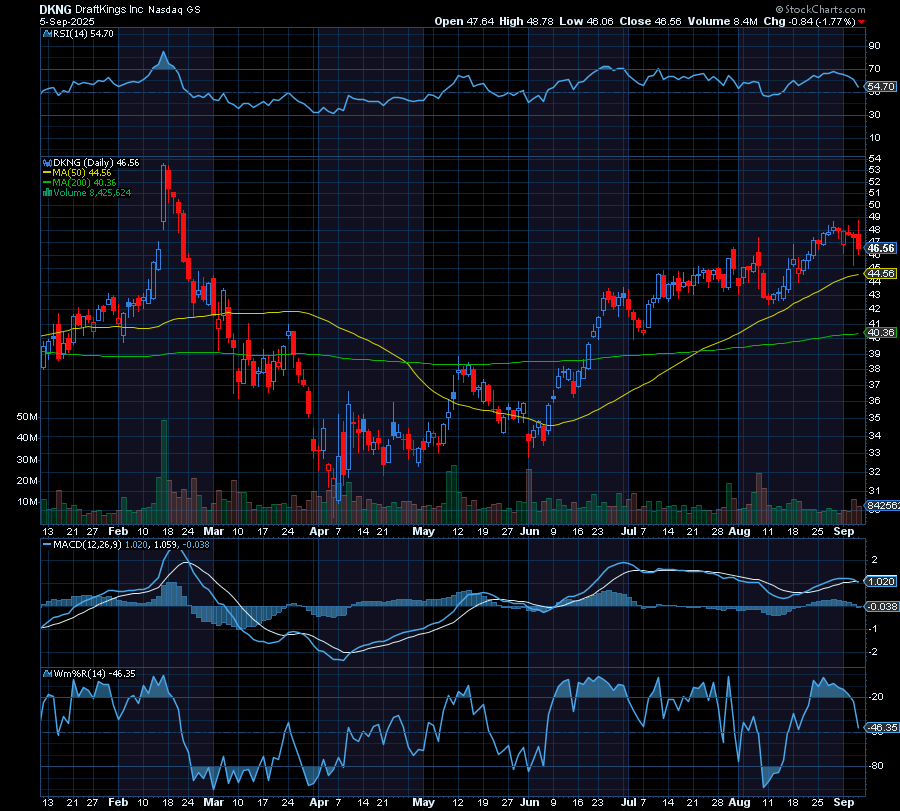
Task: Select the Sep label on the date axis
Action: (x=845, y=532)
